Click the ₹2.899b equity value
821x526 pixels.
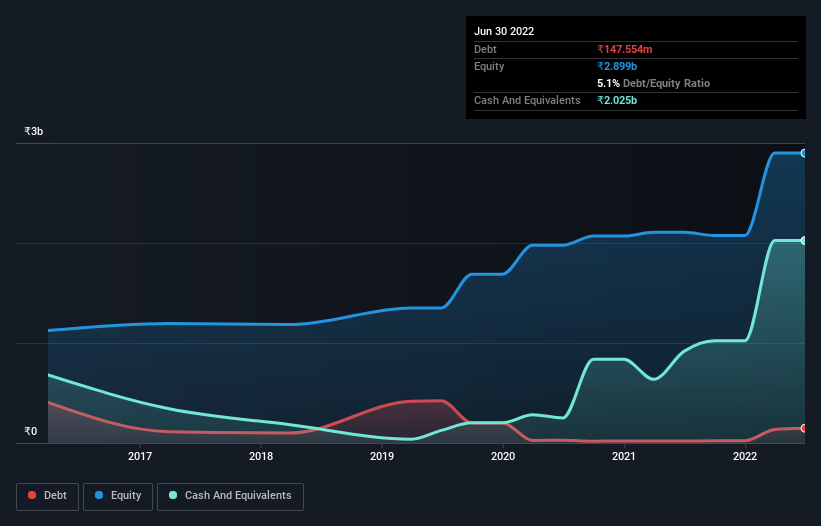(617, 66)
